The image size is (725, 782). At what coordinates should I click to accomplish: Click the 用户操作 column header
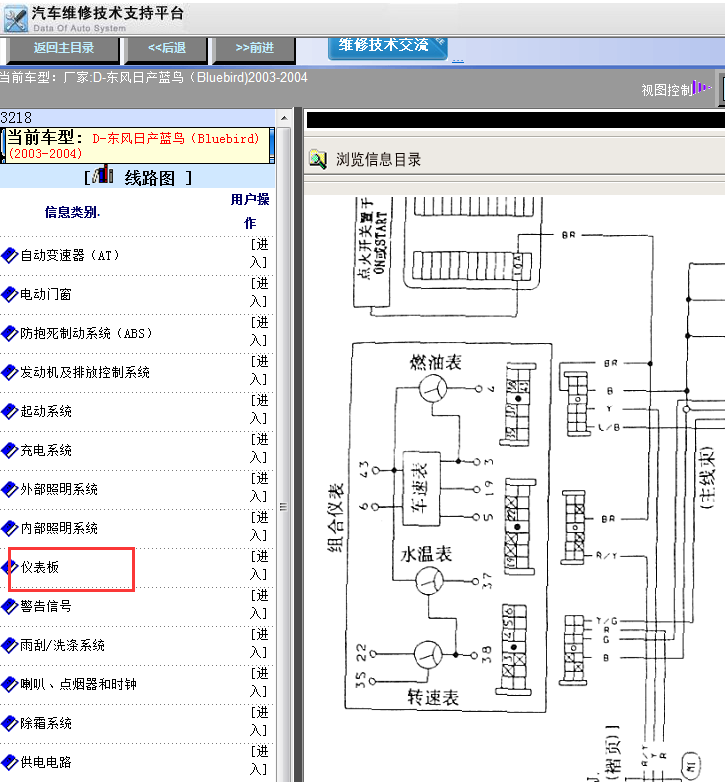pyautogui.click(x=250, y=211)
